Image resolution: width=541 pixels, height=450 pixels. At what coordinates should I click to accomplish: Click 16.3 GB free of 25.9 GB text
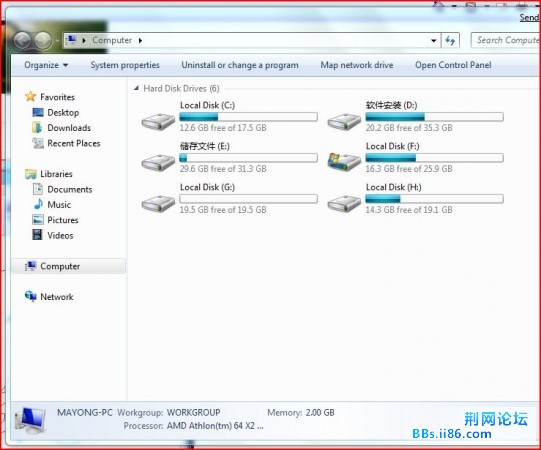click(409, 169)
